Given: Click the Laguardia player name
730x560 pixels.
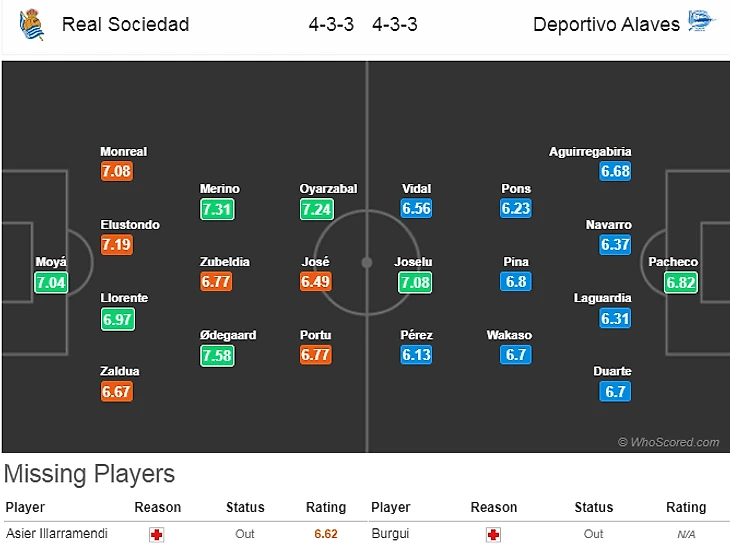Looking at the screenshot, I should [x=603, y=298].
